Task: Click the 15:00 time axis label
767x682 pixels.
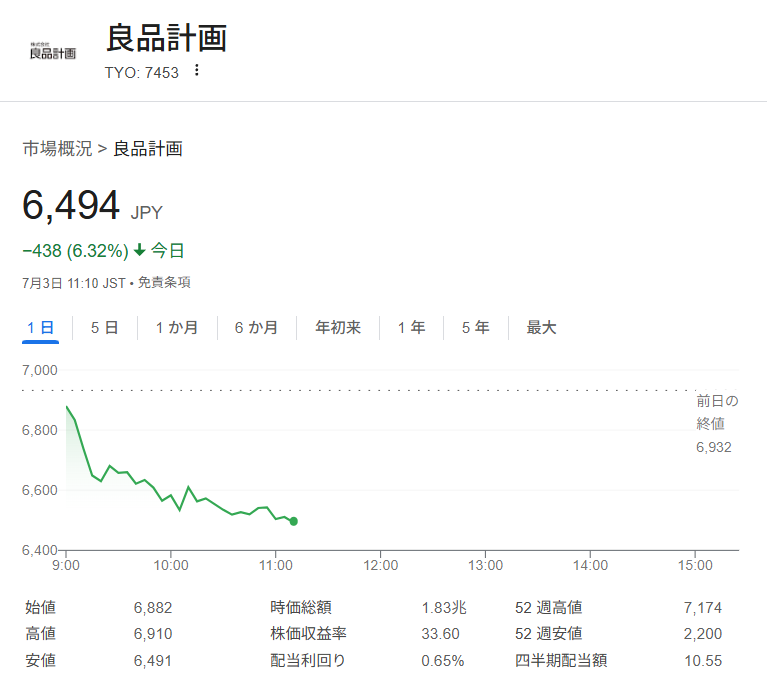Action: (695, 566)
